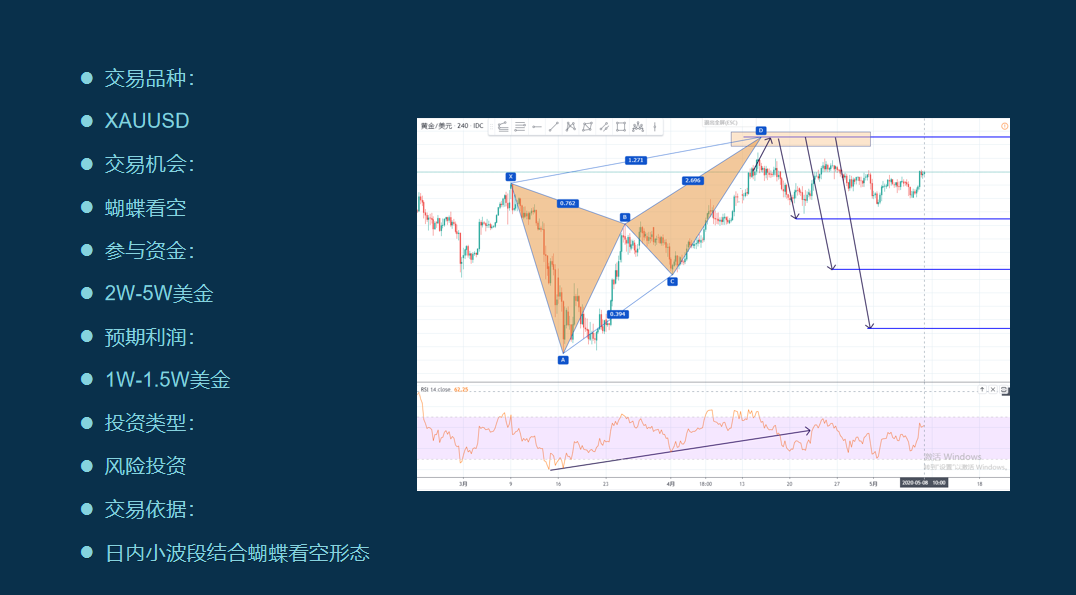Click the 0.762 ratio label
1076x595 pixels.
(568, 203)
